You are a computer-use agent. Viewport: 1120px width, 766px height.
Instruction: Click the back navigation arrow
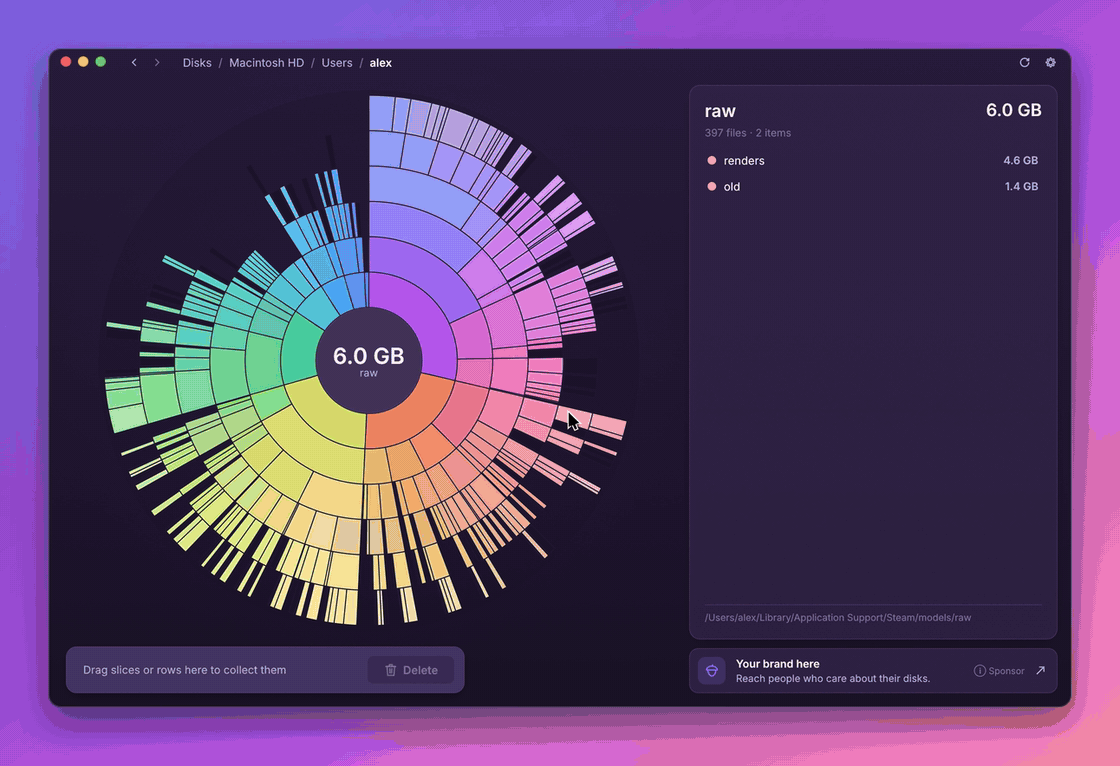[x=134, y=63]
